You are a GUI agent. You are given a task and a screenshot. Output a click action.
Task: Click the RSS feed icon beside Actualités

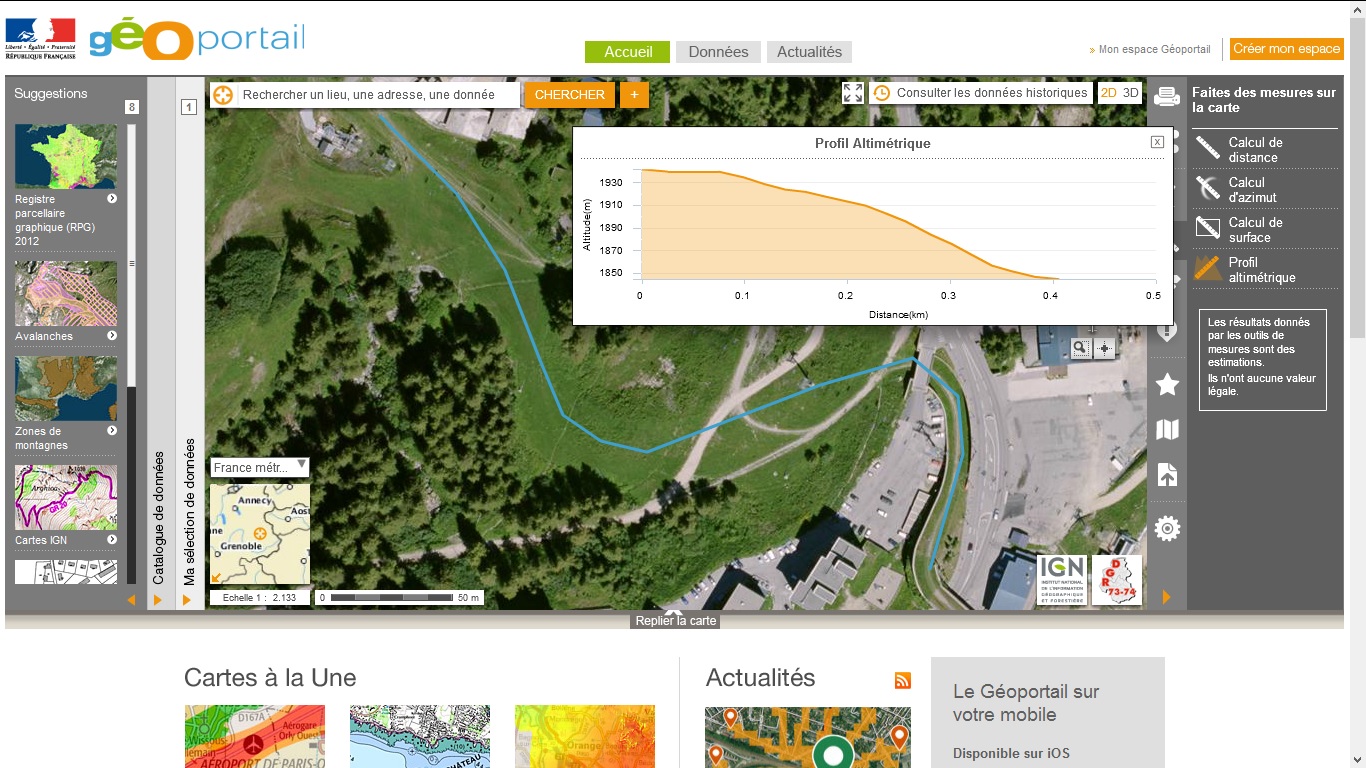pos(903,681)
